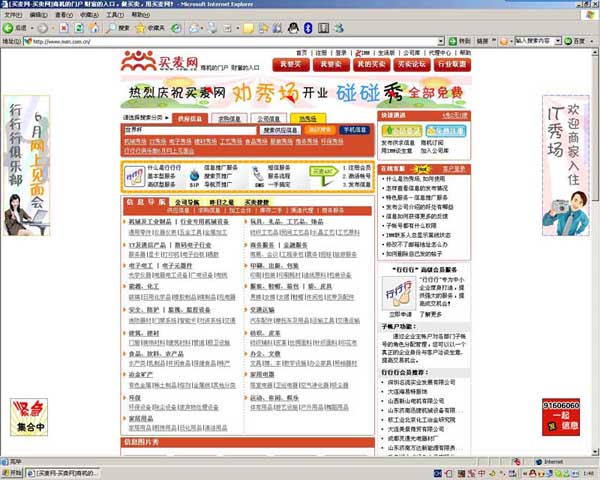
Task: Open the toolbar search box dropdown
Action: [x=558, y=41]
